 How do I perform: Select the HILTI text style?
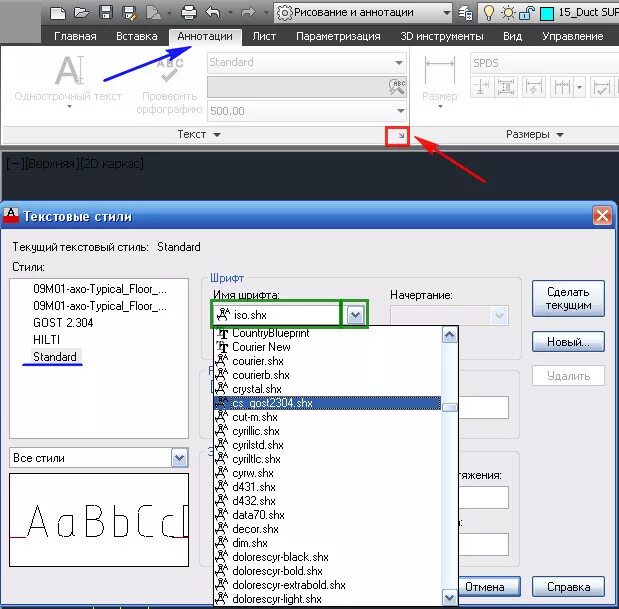[46, 340]
